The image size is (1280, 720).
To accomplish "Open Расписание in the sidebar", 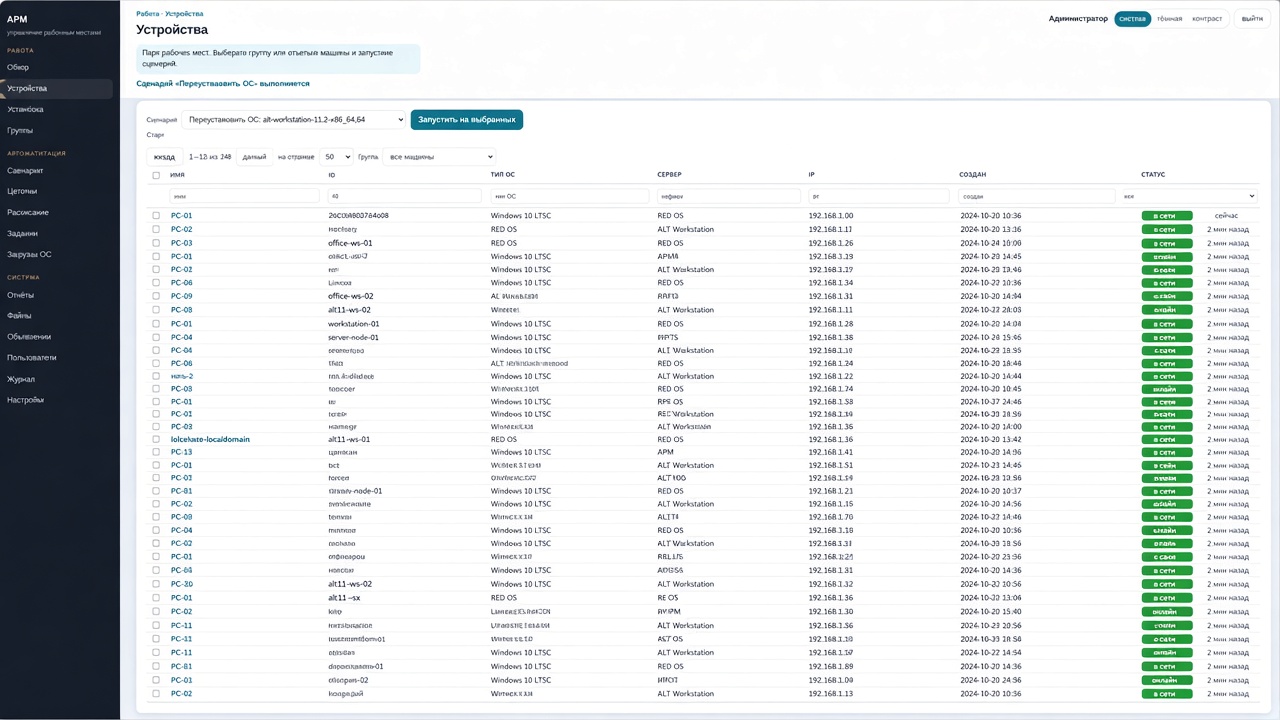I will 28,213.
